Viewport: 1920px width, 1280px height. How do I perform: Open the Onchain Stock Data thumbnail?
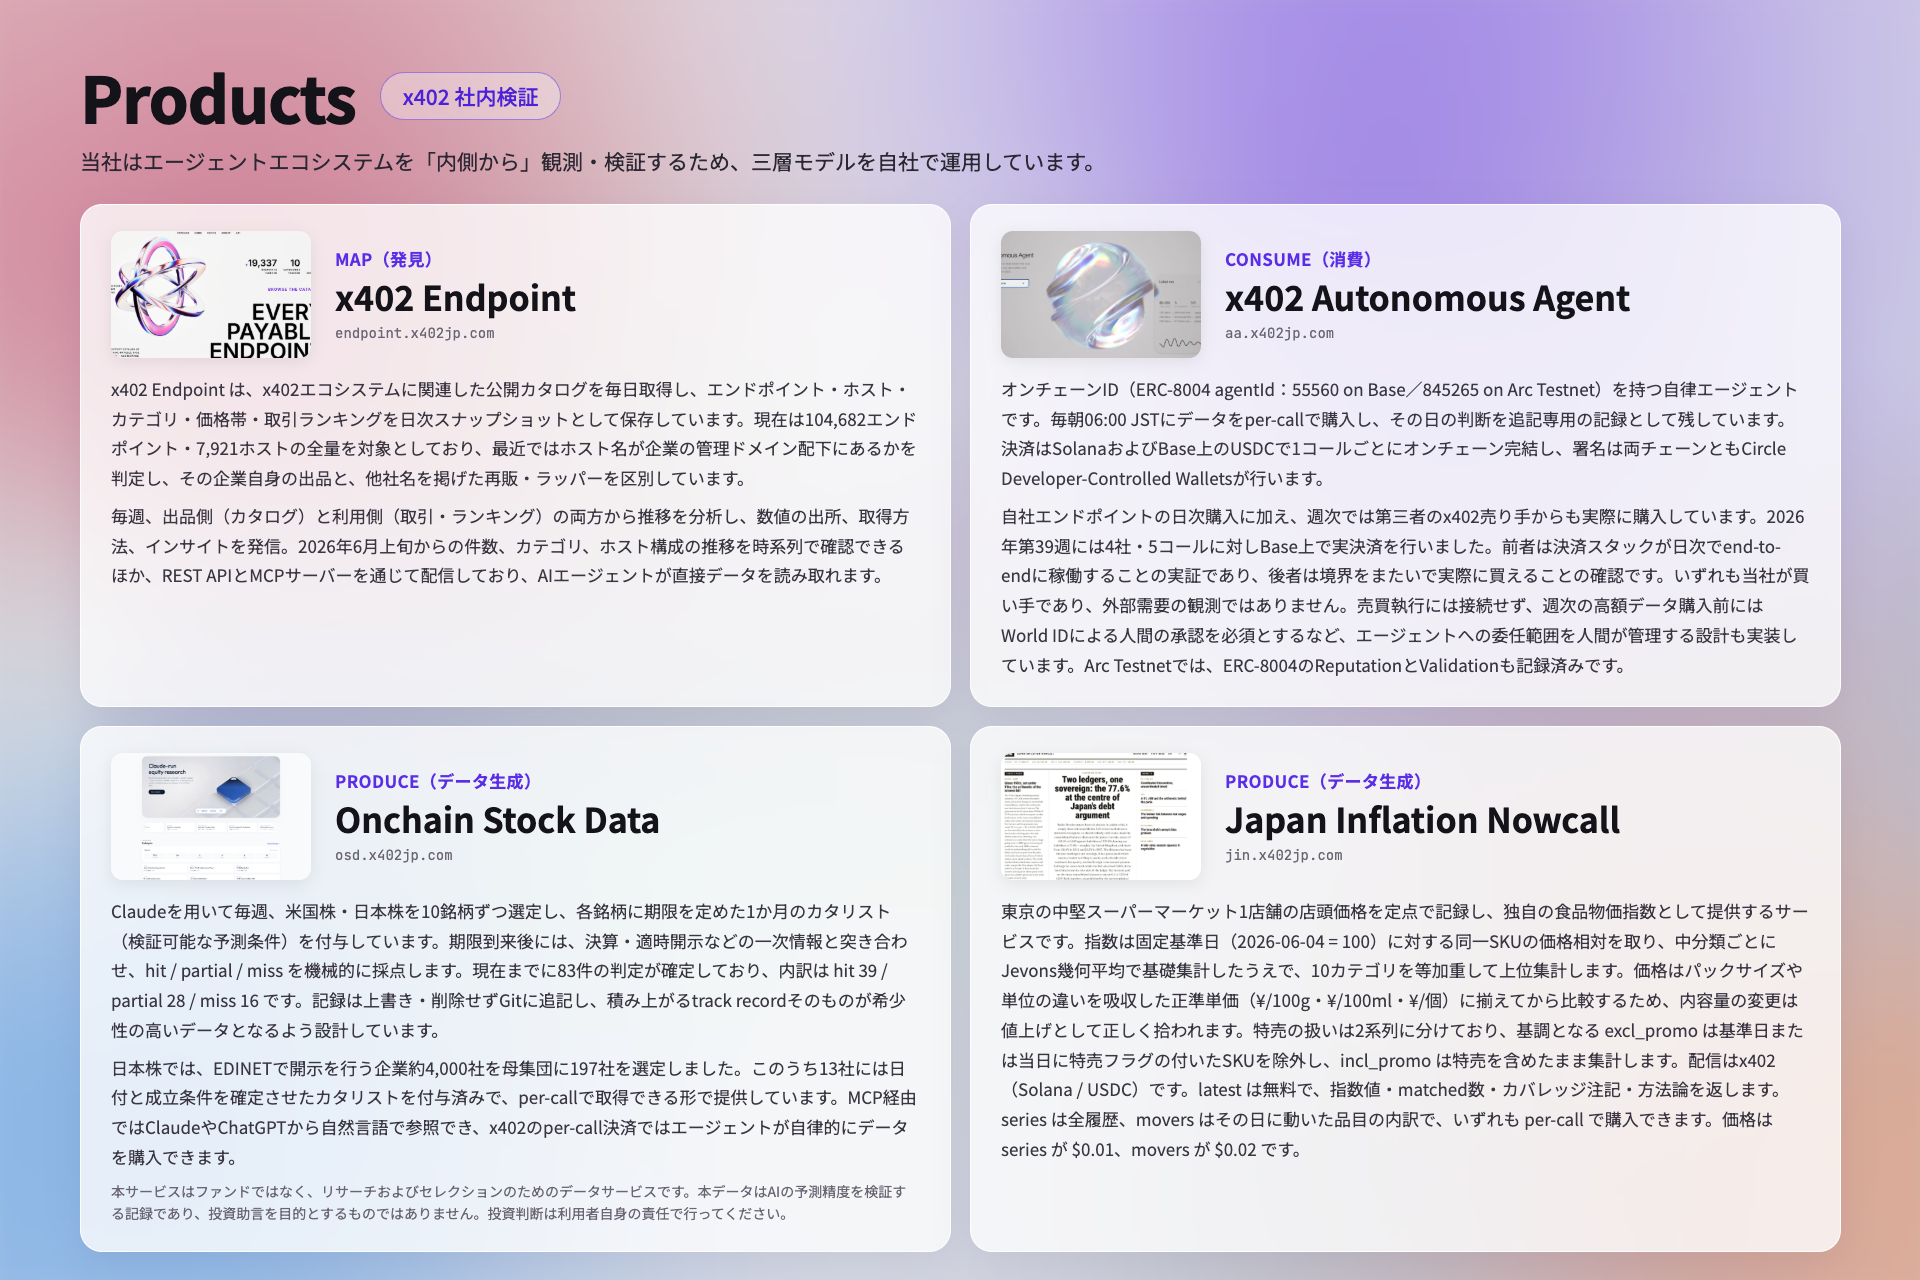(x=211, y=816)
